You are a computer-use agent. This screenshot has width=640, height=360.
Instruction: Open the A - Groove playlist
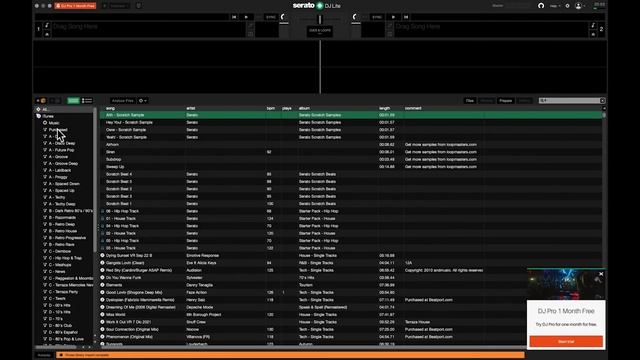coord(58,157)
